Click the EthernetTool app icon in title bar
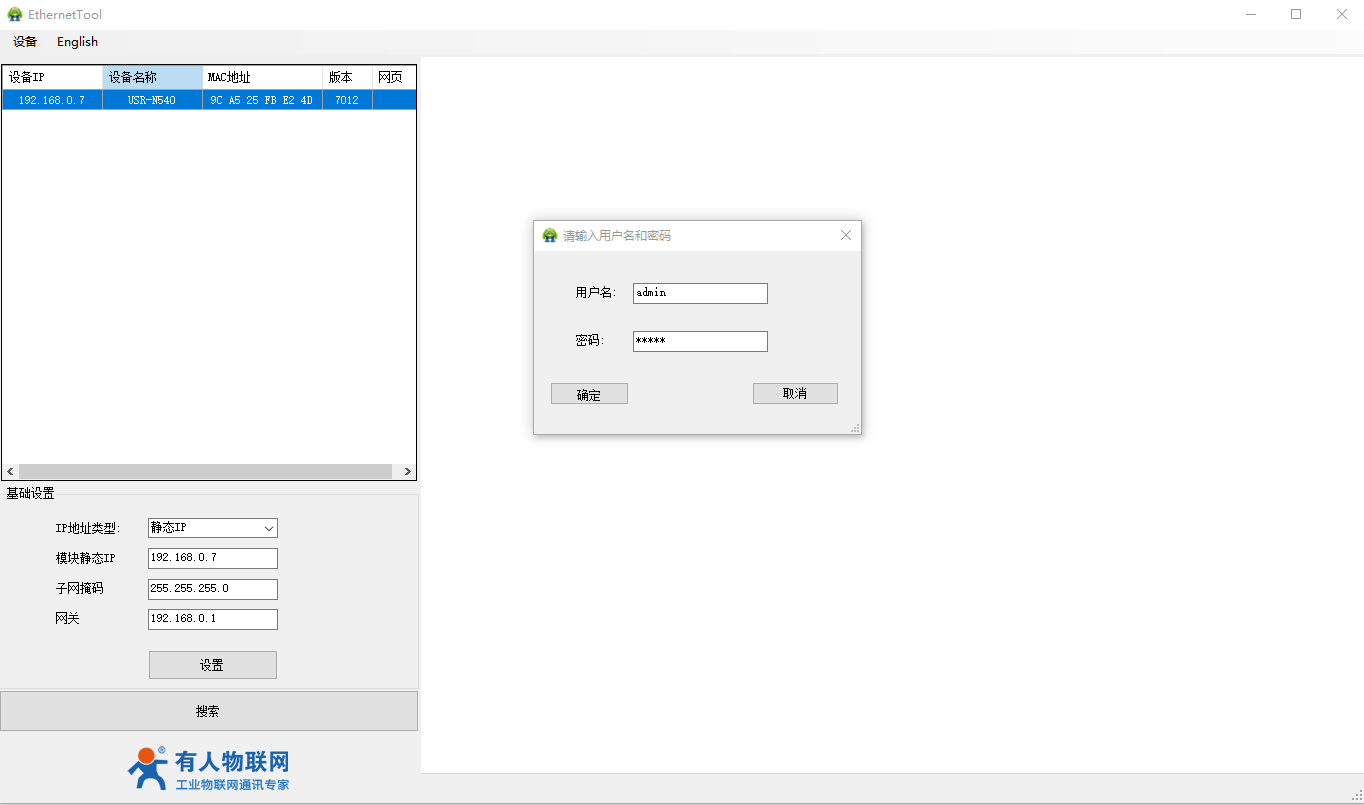This screenshot has height=805, width=1364. coord(15,14)
